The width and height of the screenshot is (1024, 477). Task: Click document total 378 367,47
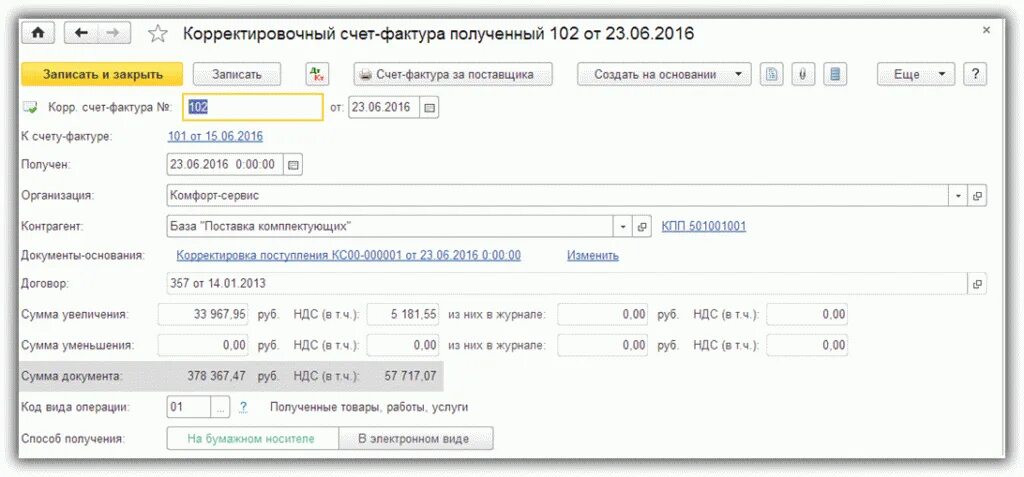pos(216,376)
